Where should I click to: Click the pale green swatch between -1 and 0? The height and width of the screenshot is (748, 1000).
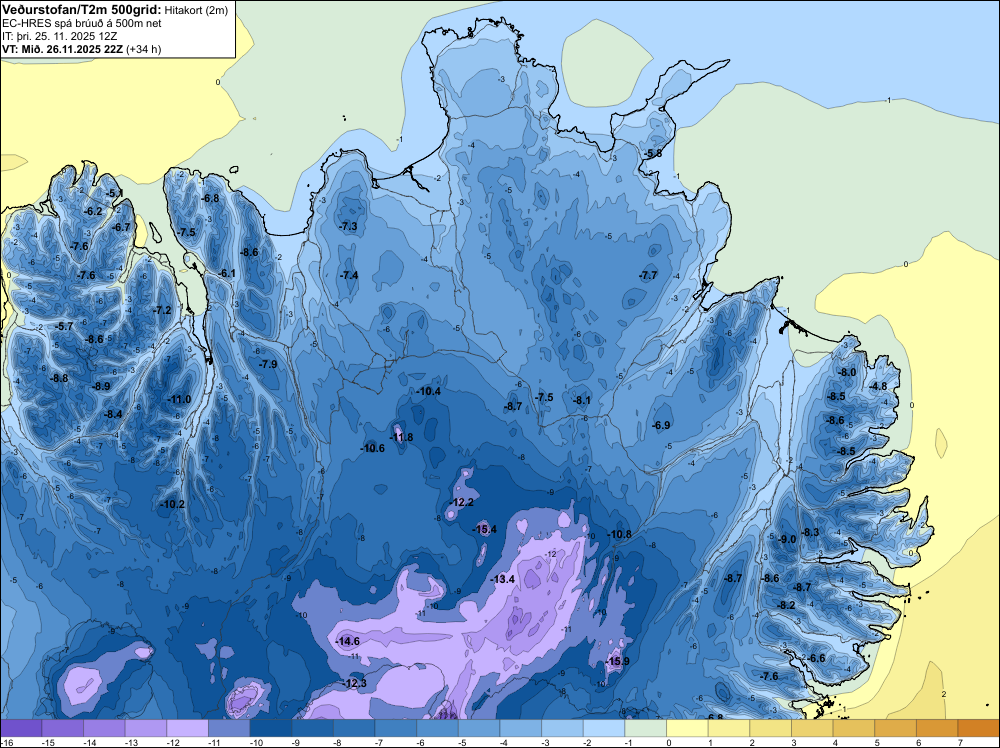click(645, 728)
